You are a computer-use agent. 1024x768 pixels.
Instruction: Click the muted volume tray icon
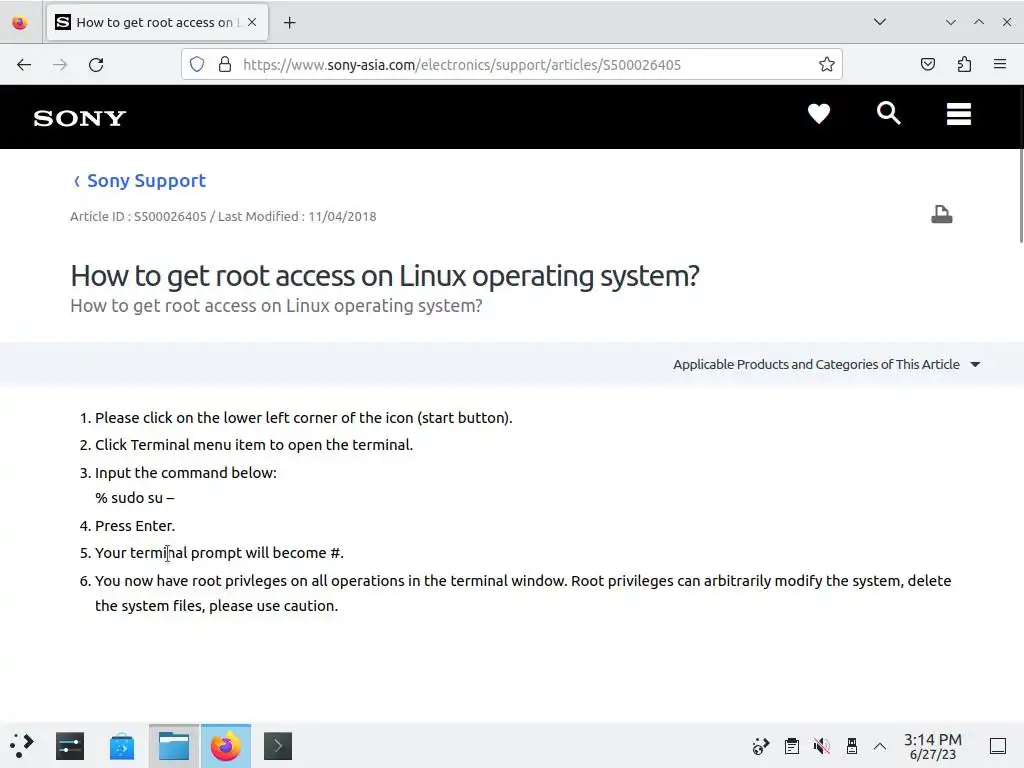[822, 746]
